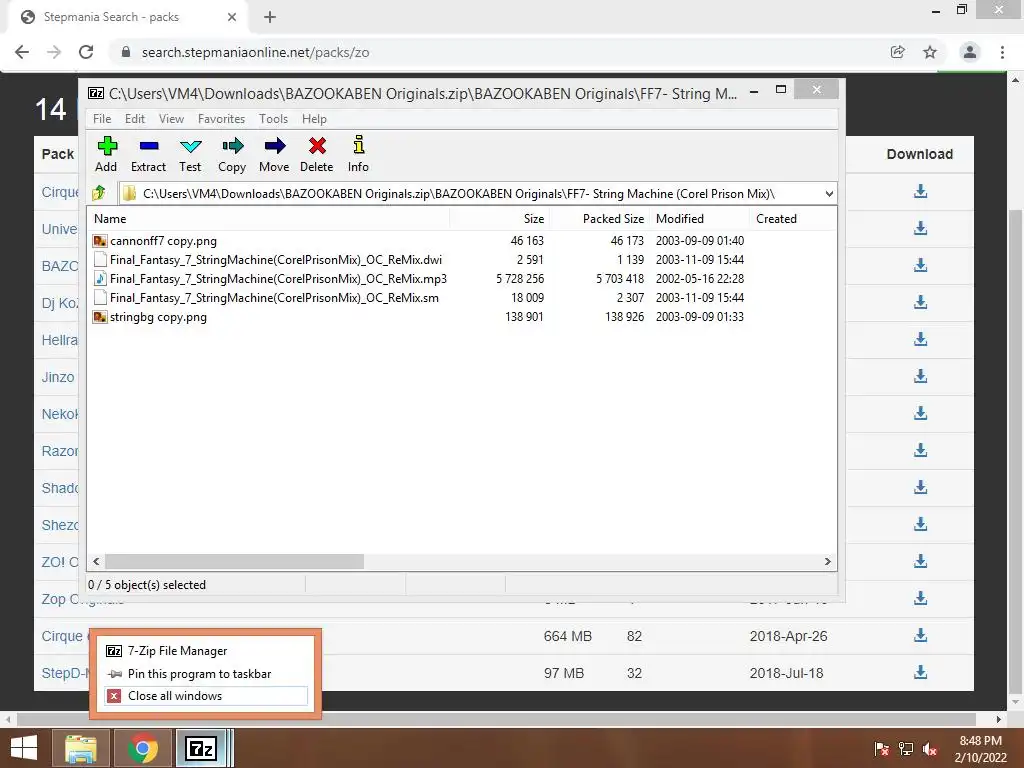Go up one folder level arrow icon
Viewport: 1024px width, 768px height.
pyautogui.click(x=99, y=193)
